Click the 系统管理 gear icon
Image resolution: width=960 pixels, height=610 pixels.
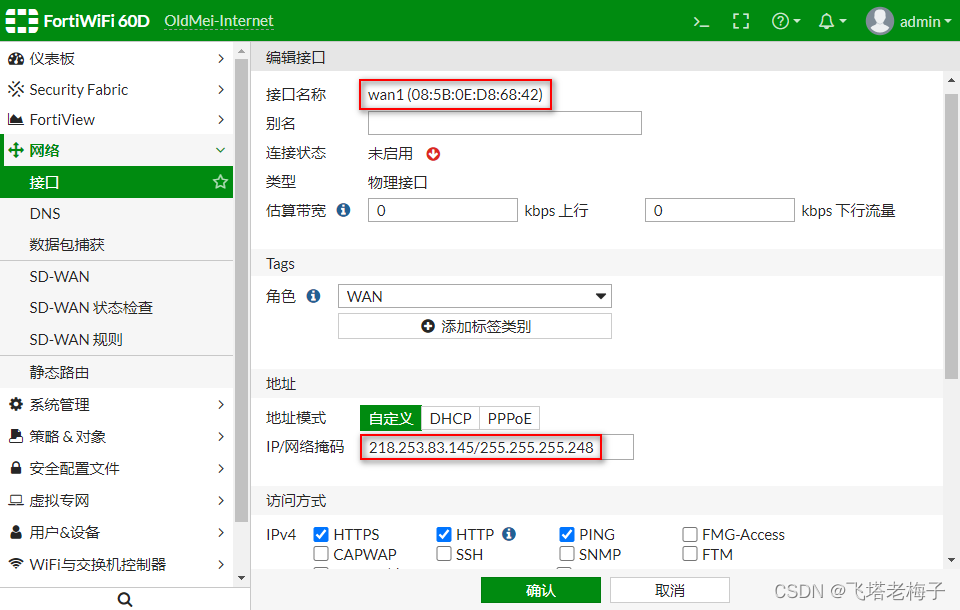tap(16, 404)
